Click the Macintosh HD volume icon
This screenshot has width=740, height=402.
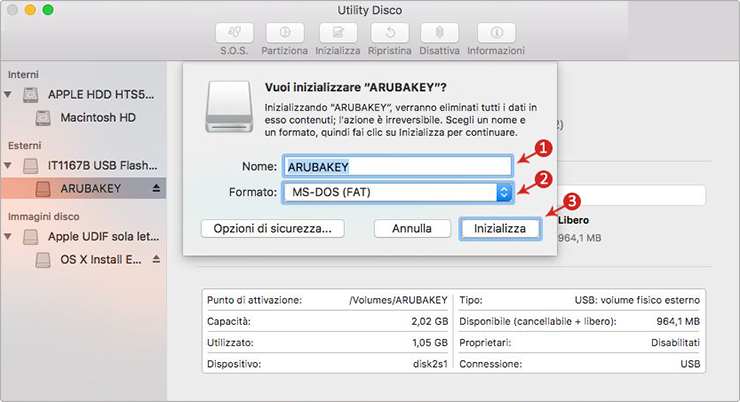point(43,118)
